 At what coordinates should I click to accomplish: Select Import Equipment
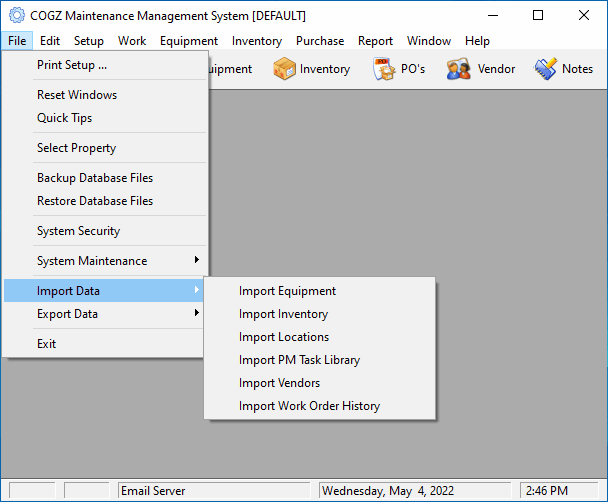(x=320, y=291)
